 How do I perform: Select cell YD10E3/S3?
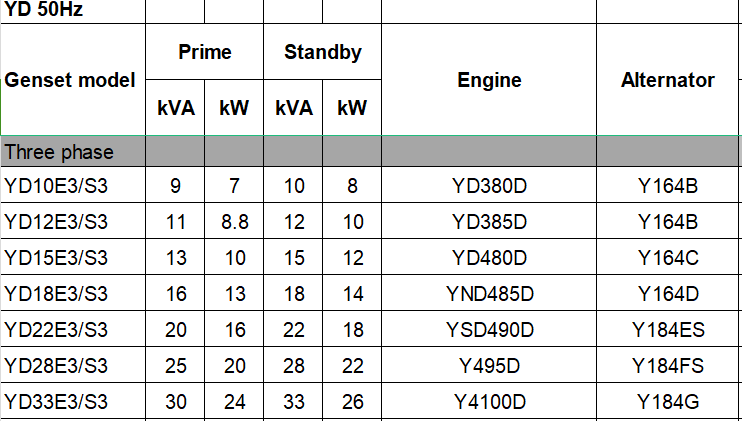pos(73,185)
